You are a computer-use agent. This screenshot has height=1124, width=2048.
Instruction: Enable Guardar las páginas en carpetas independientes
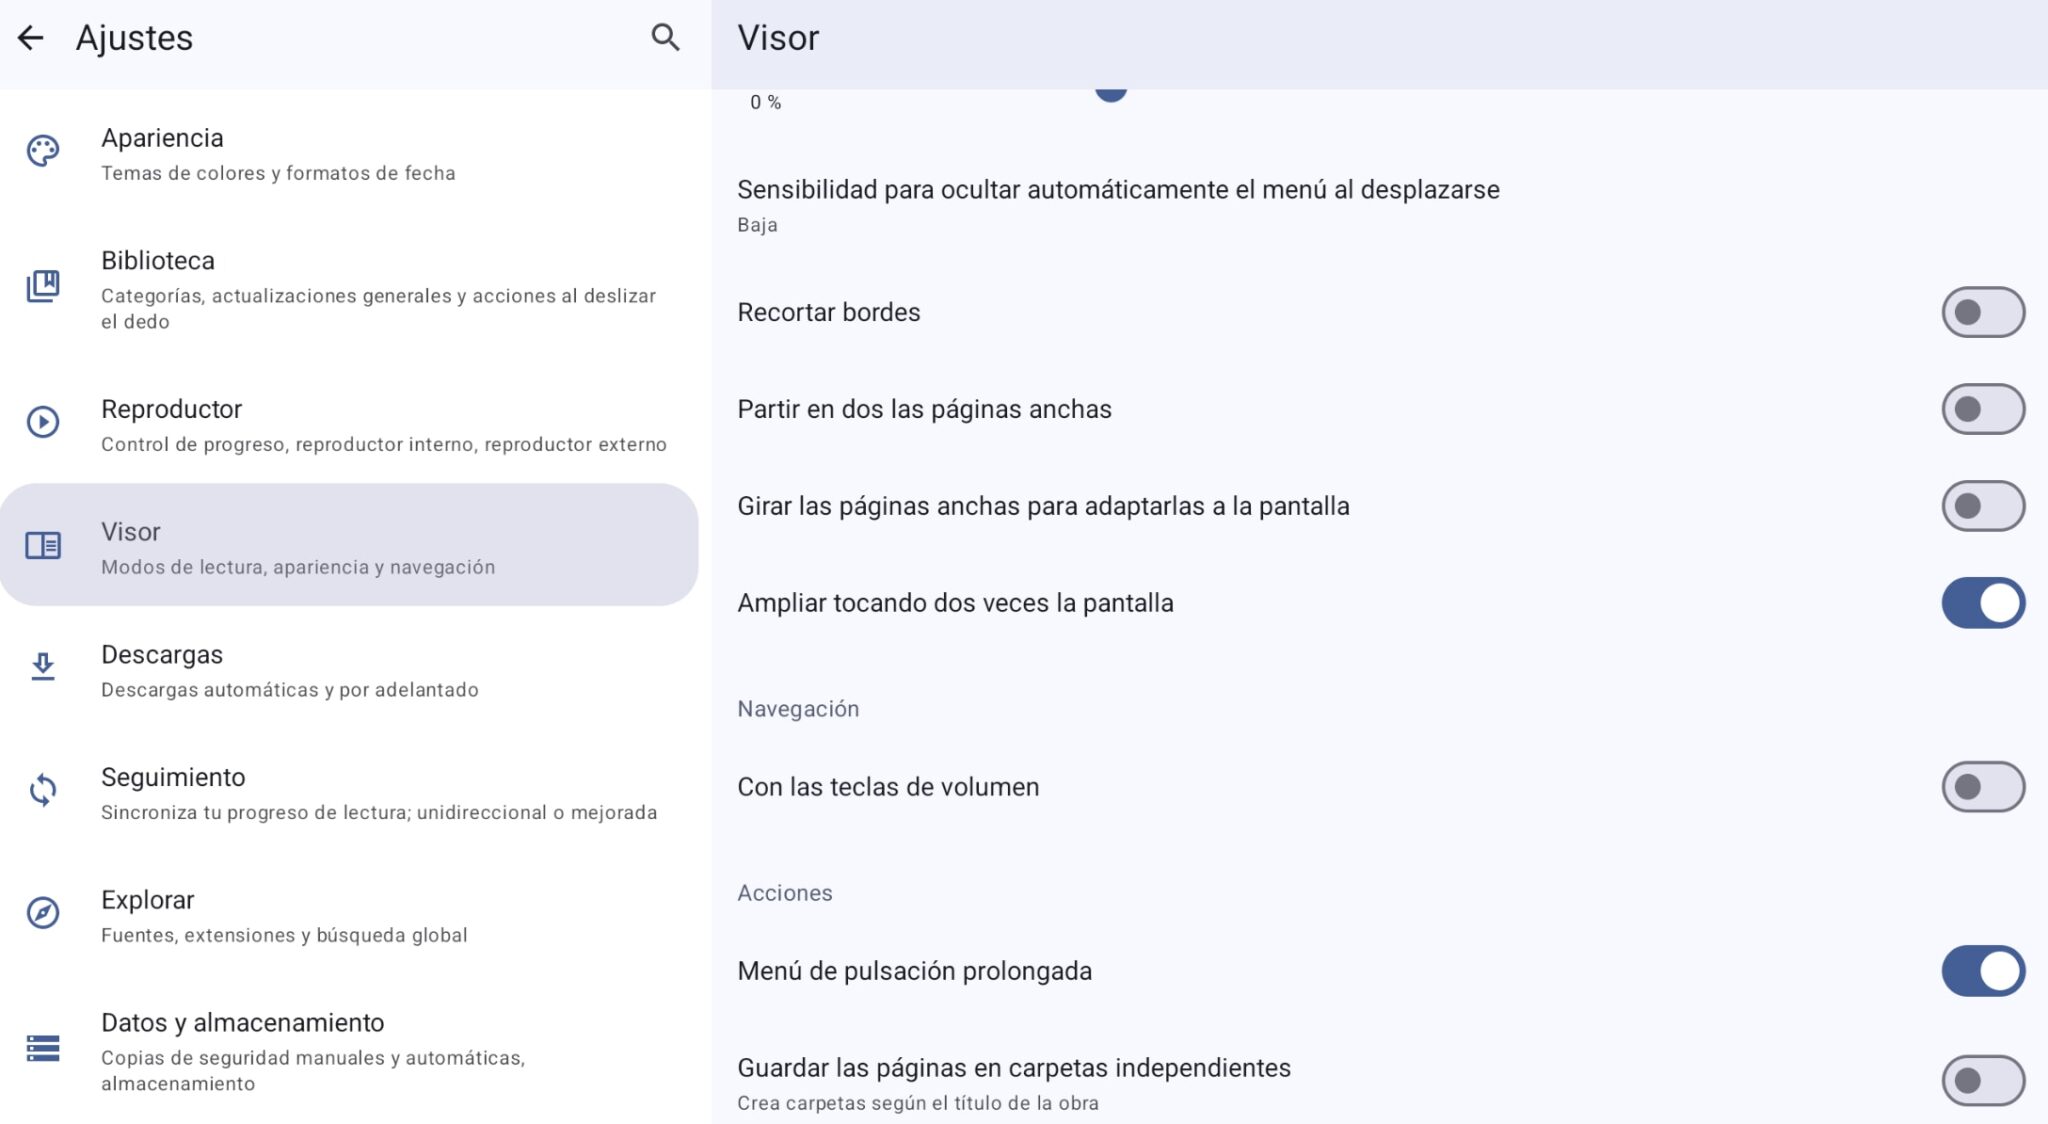[1982, 1080]
